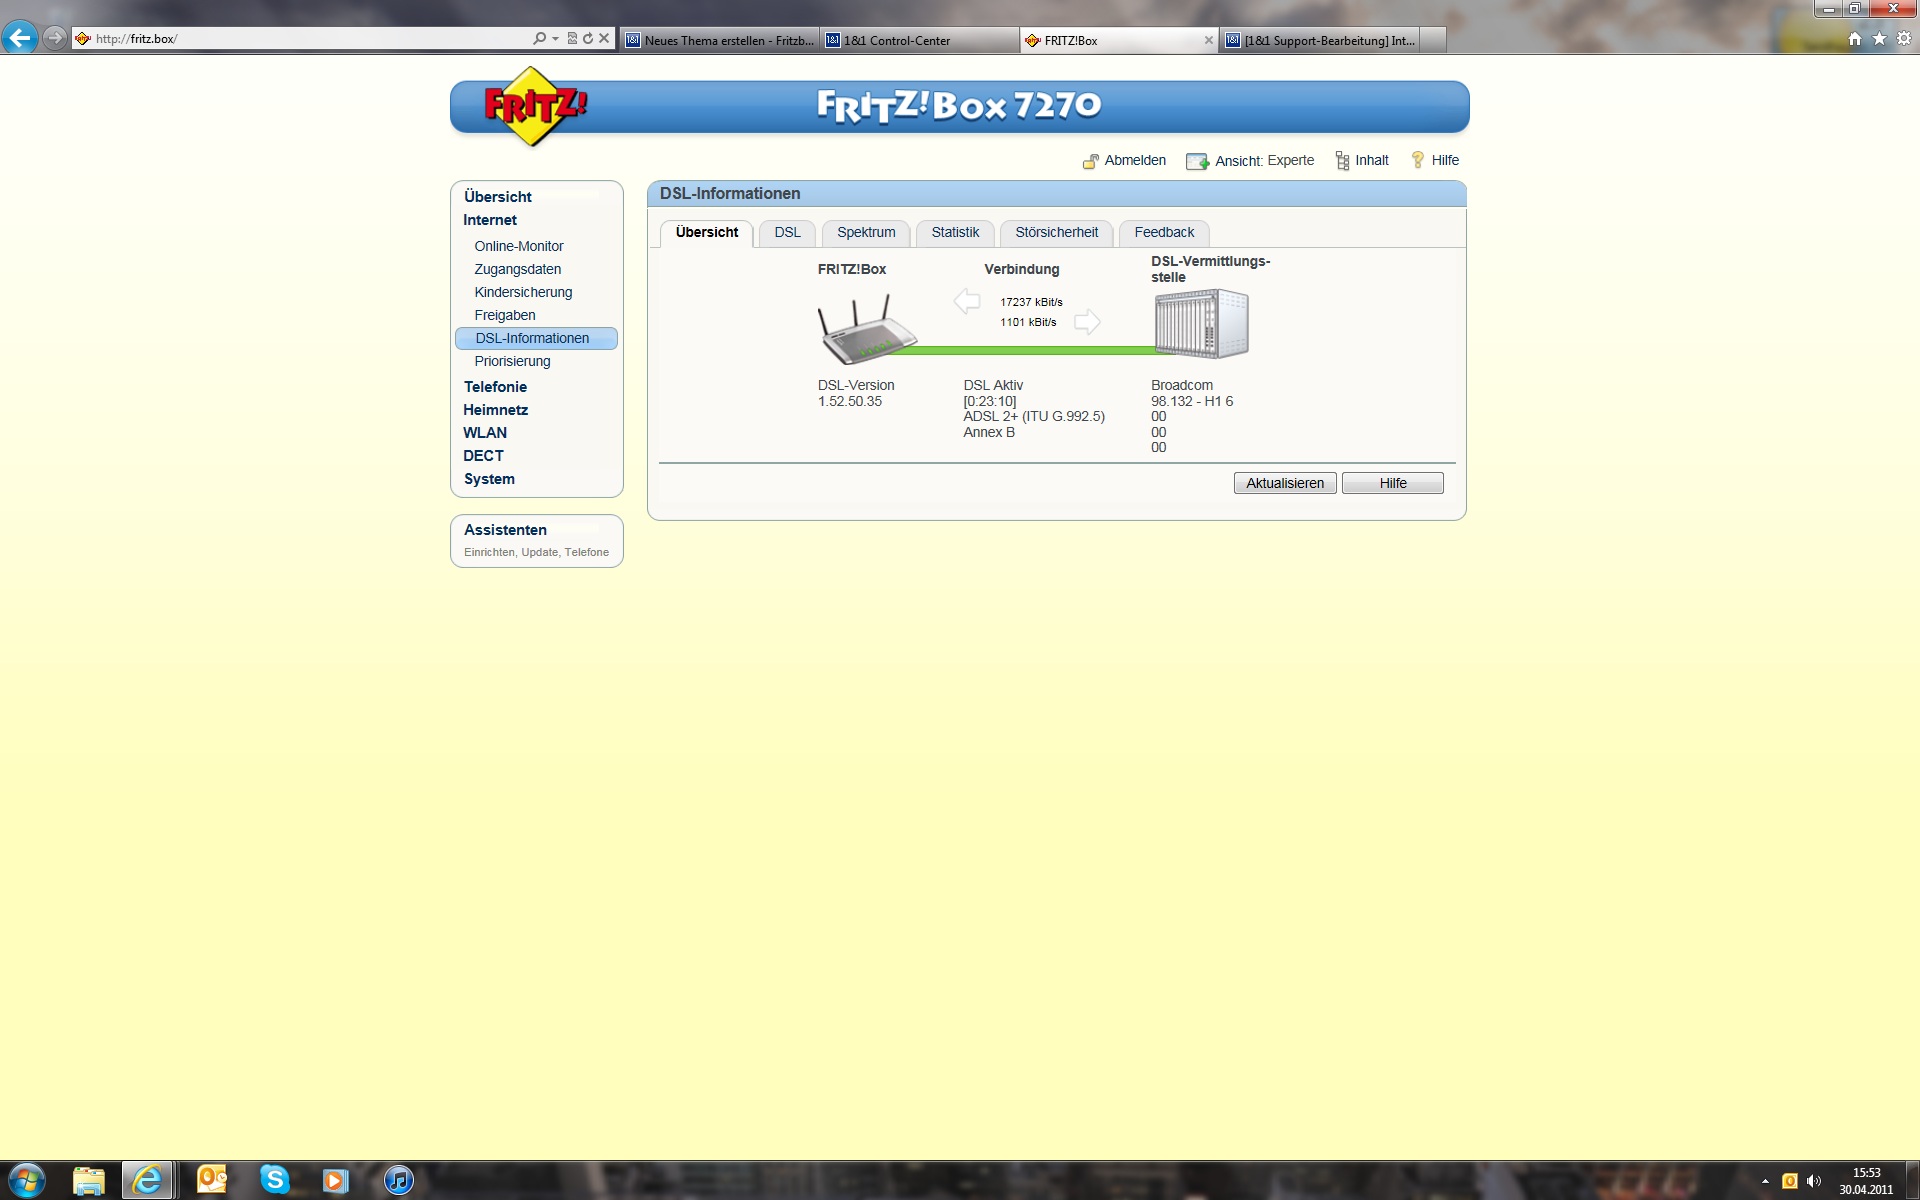Launch Skype from the taskbar
This screenshot has height=1200, width=1920.
point(274,1180)
